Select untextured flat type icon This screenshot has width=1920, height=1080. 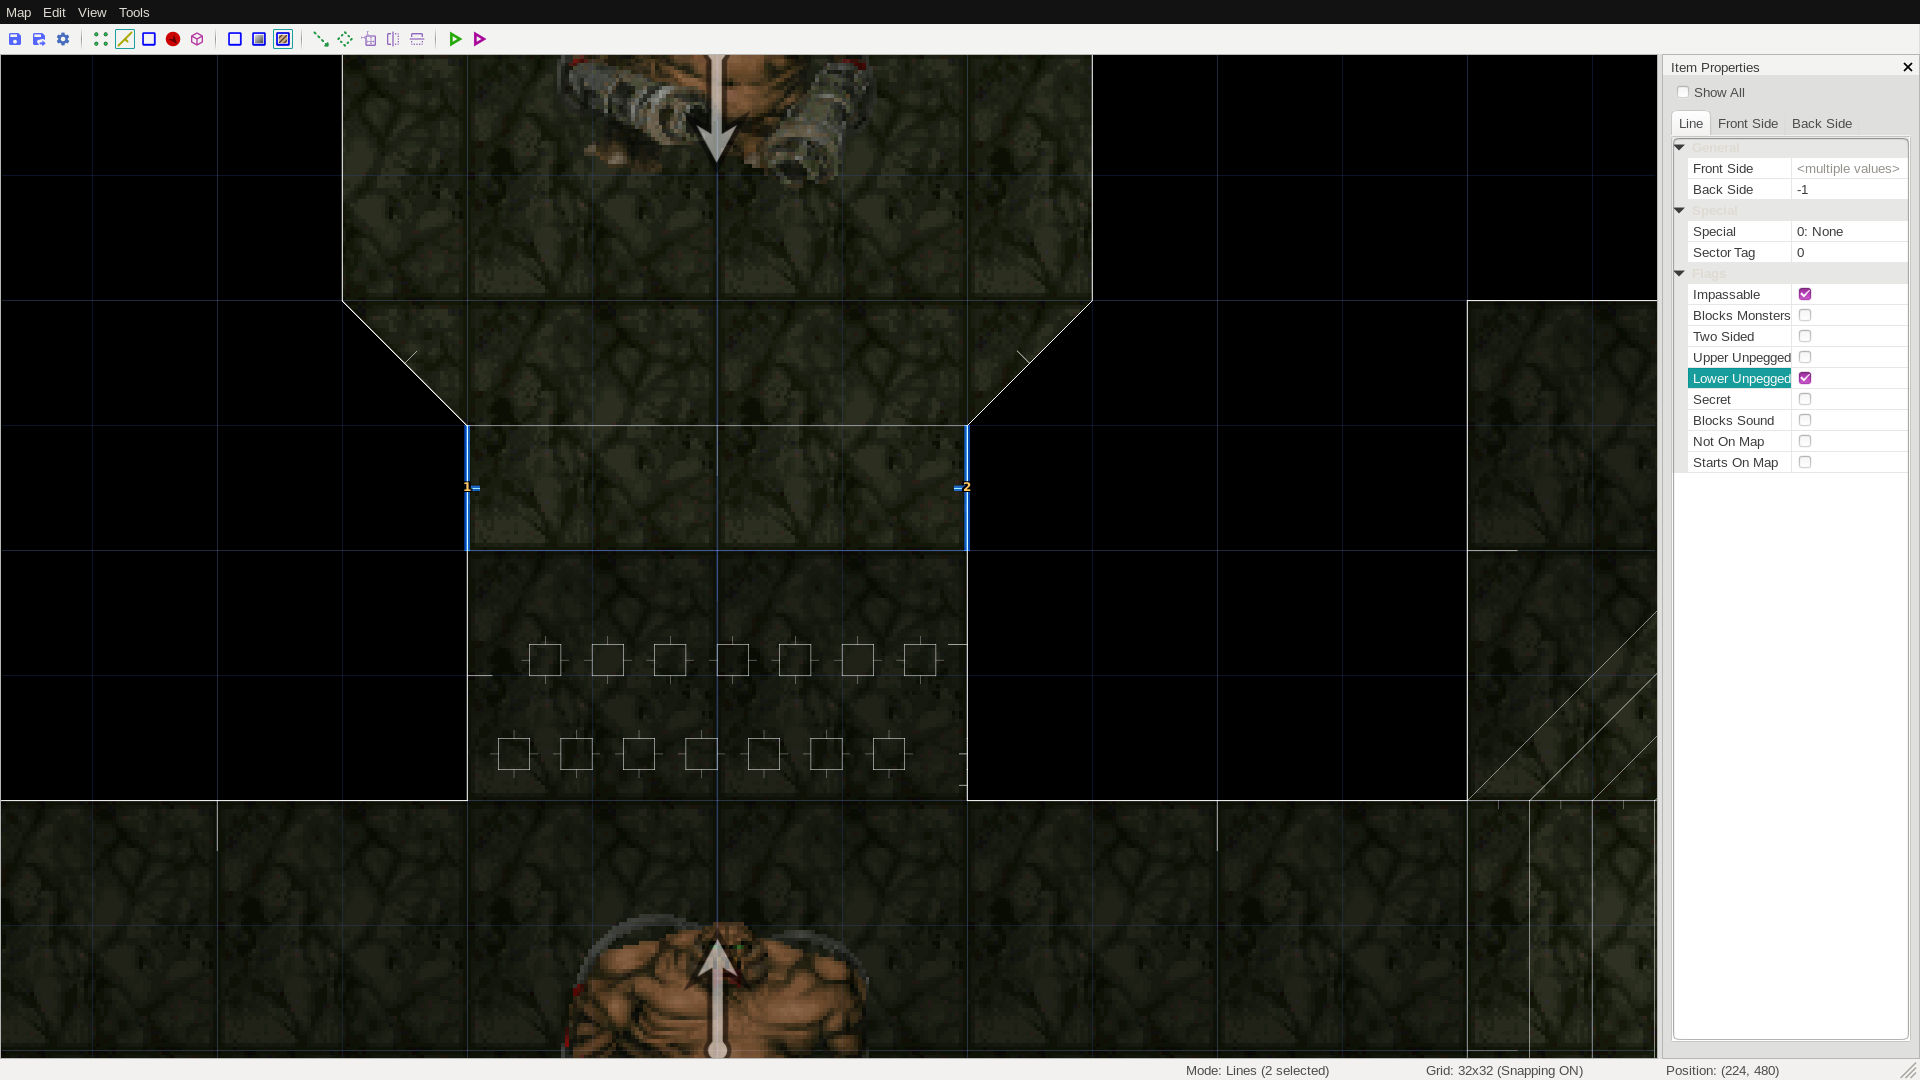click(259, 39)
